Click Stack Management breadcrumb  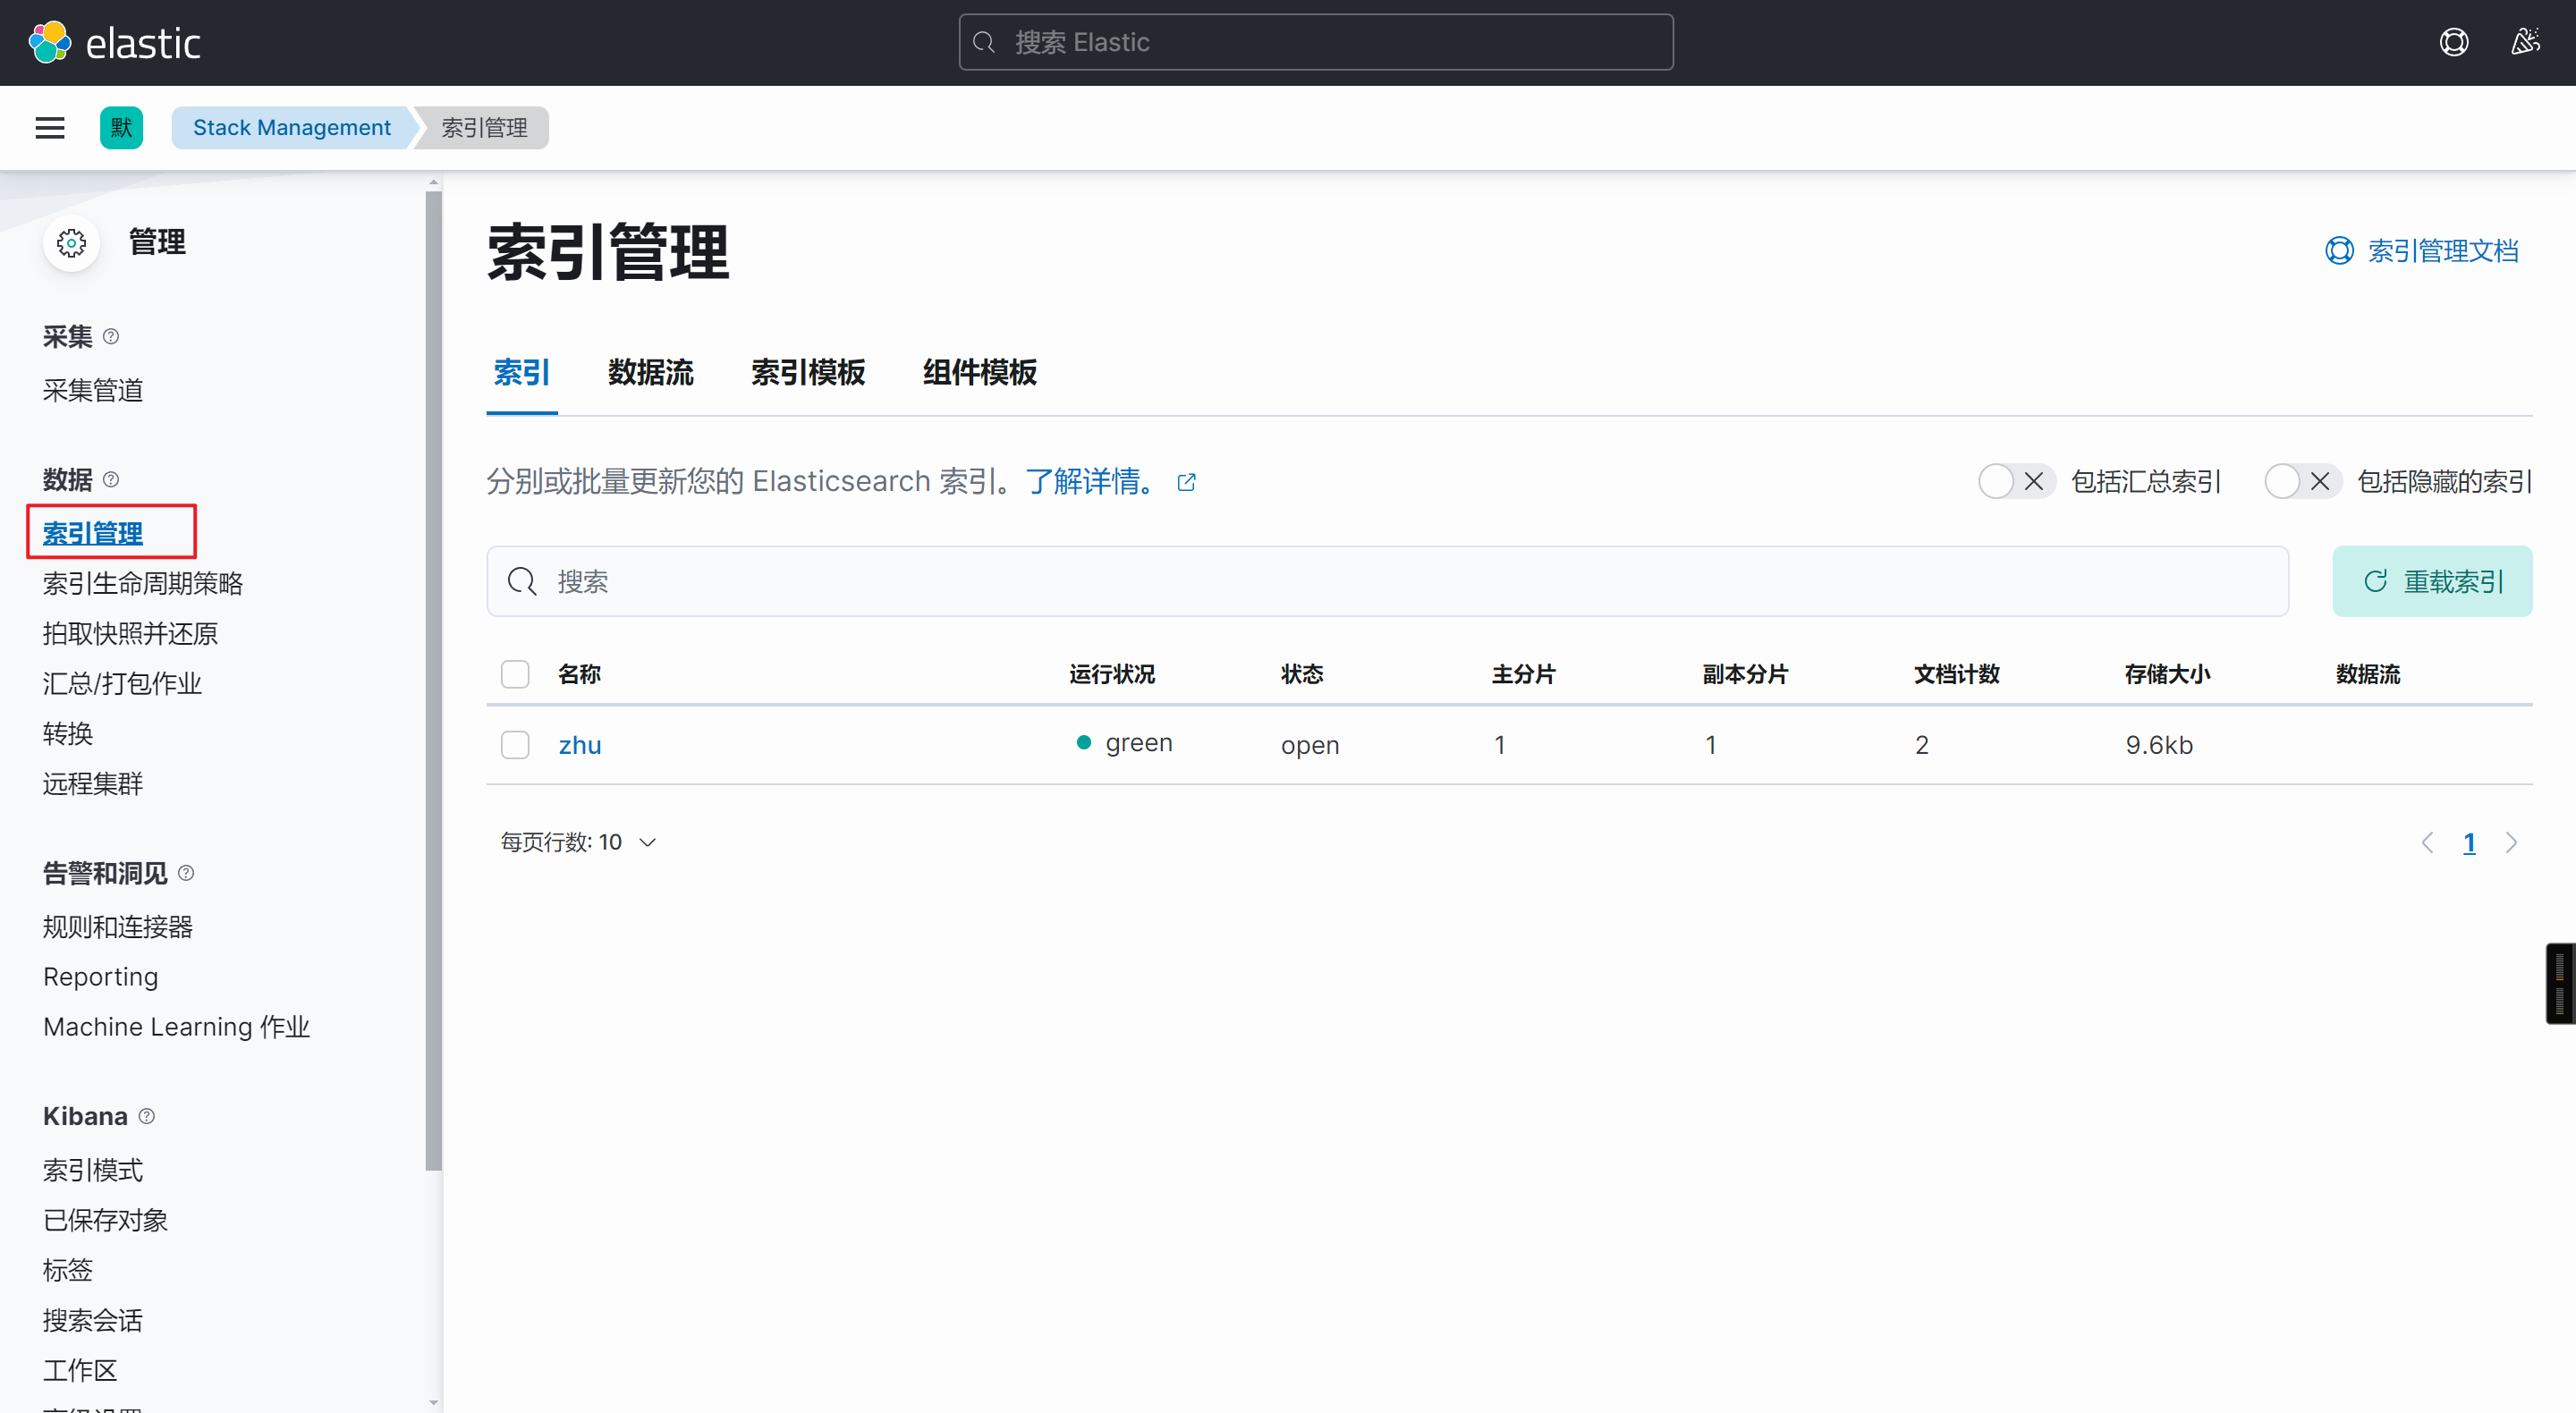(291, 127)
